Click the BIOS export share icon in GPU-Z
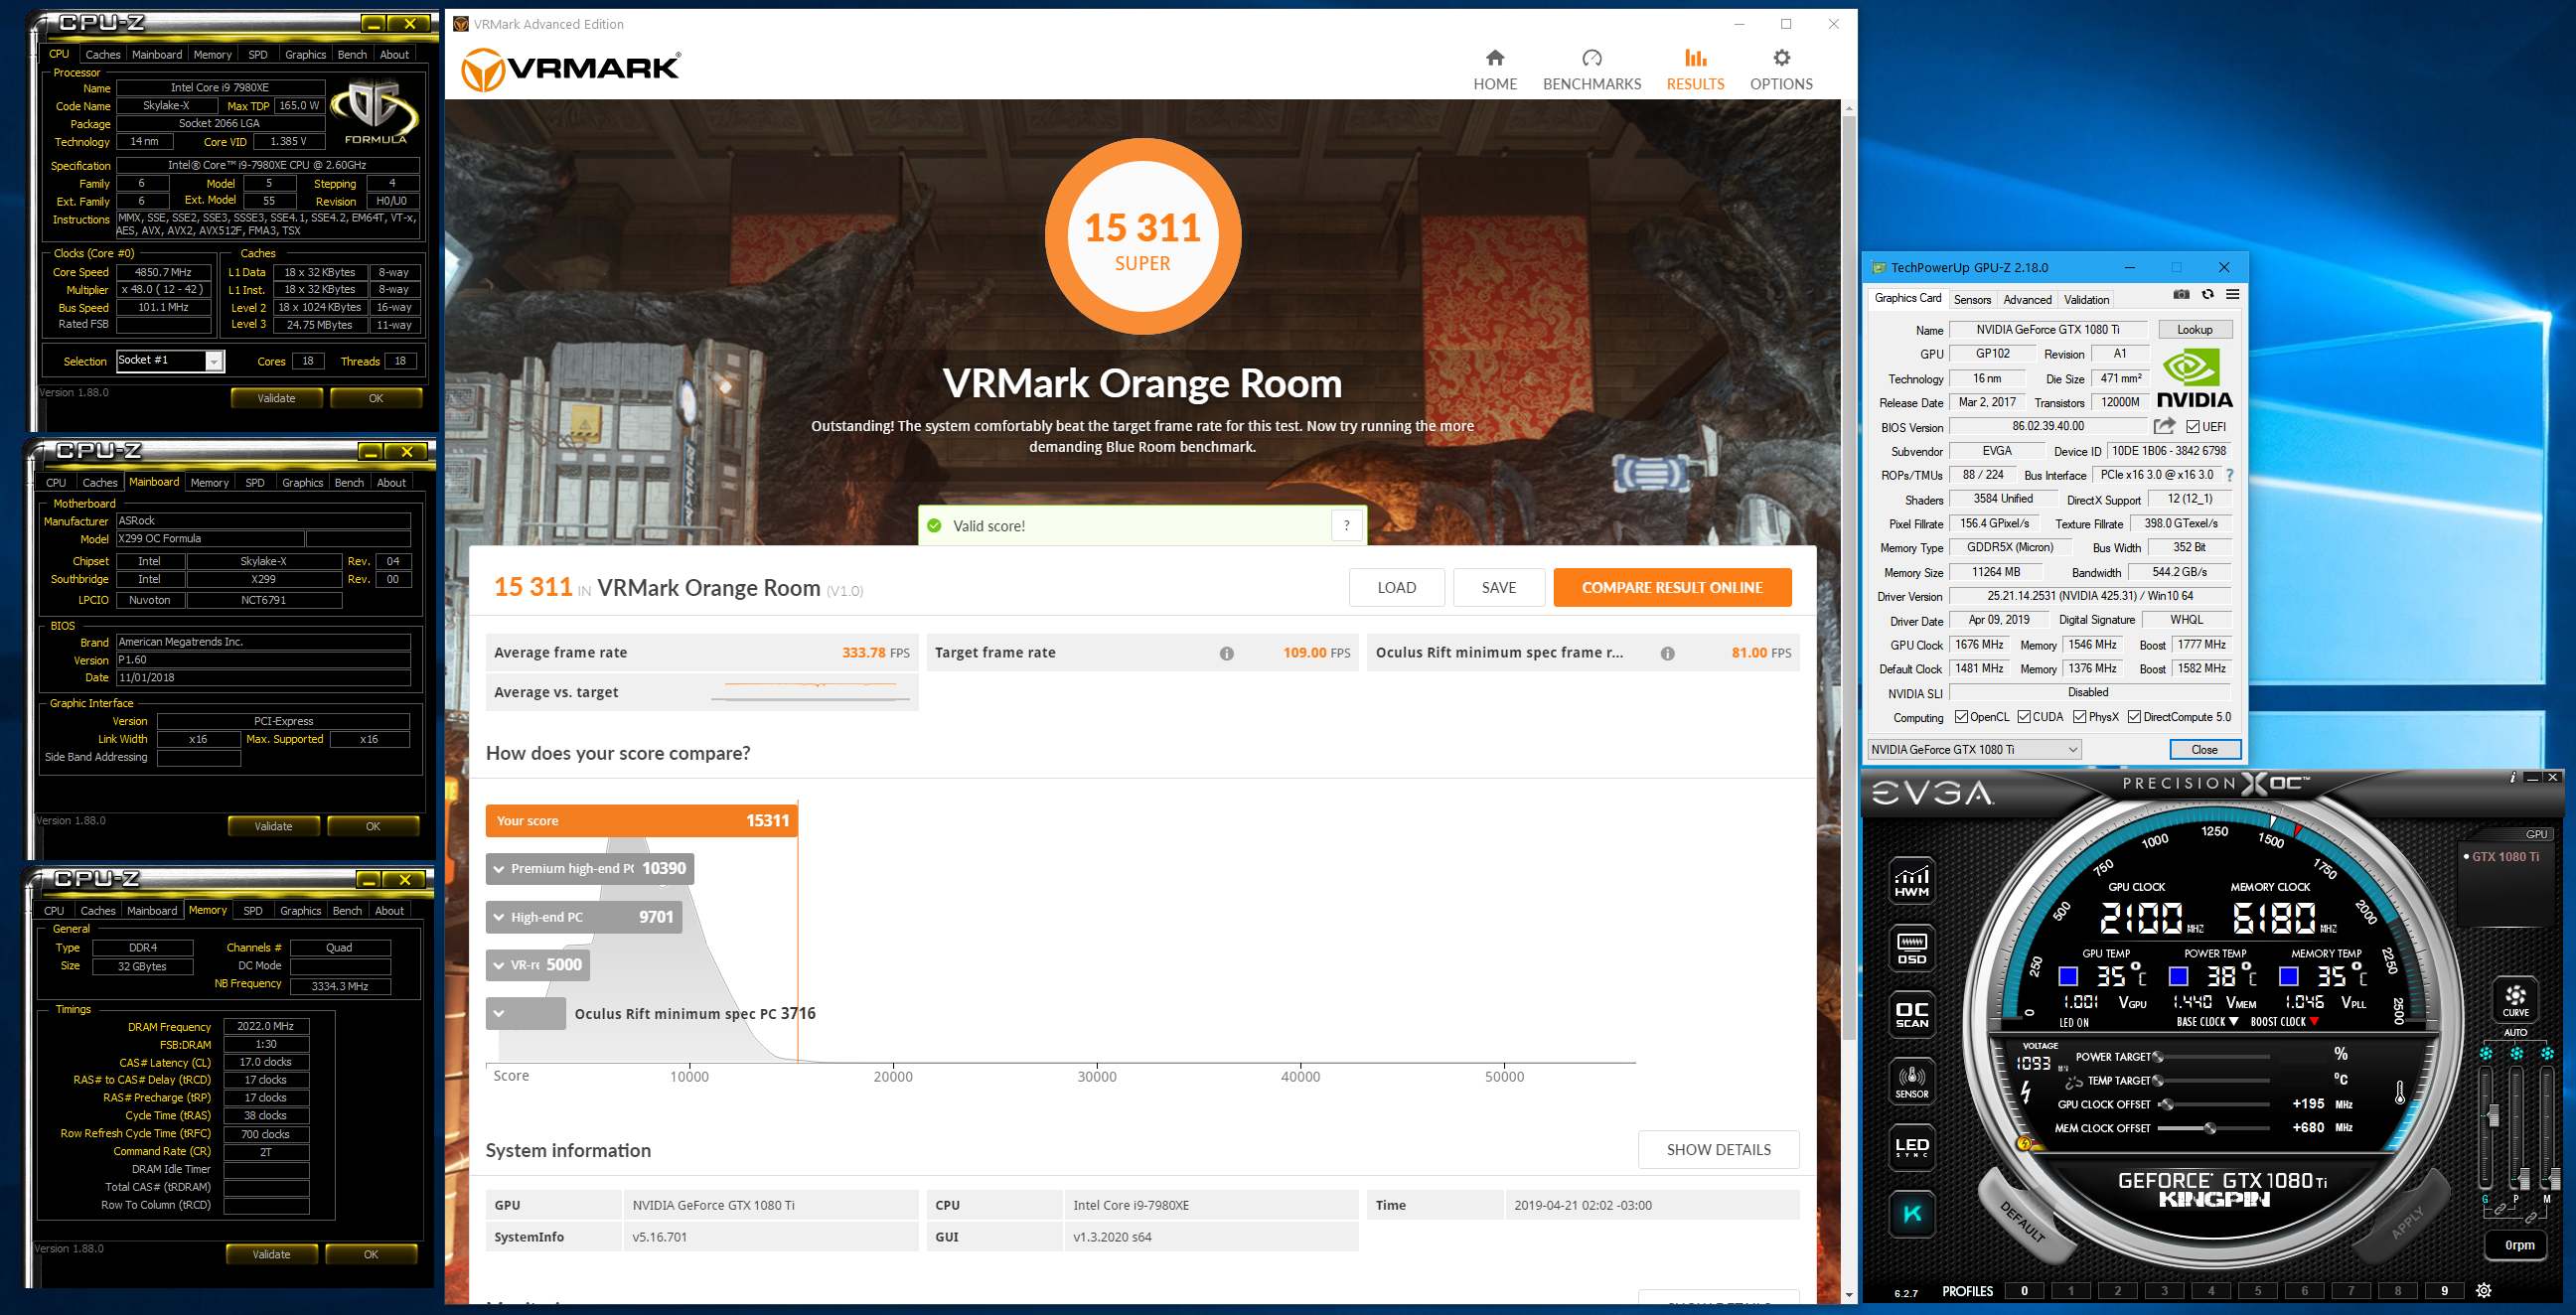This screenshot has height=1315, width=2576. pos(2165,426)
